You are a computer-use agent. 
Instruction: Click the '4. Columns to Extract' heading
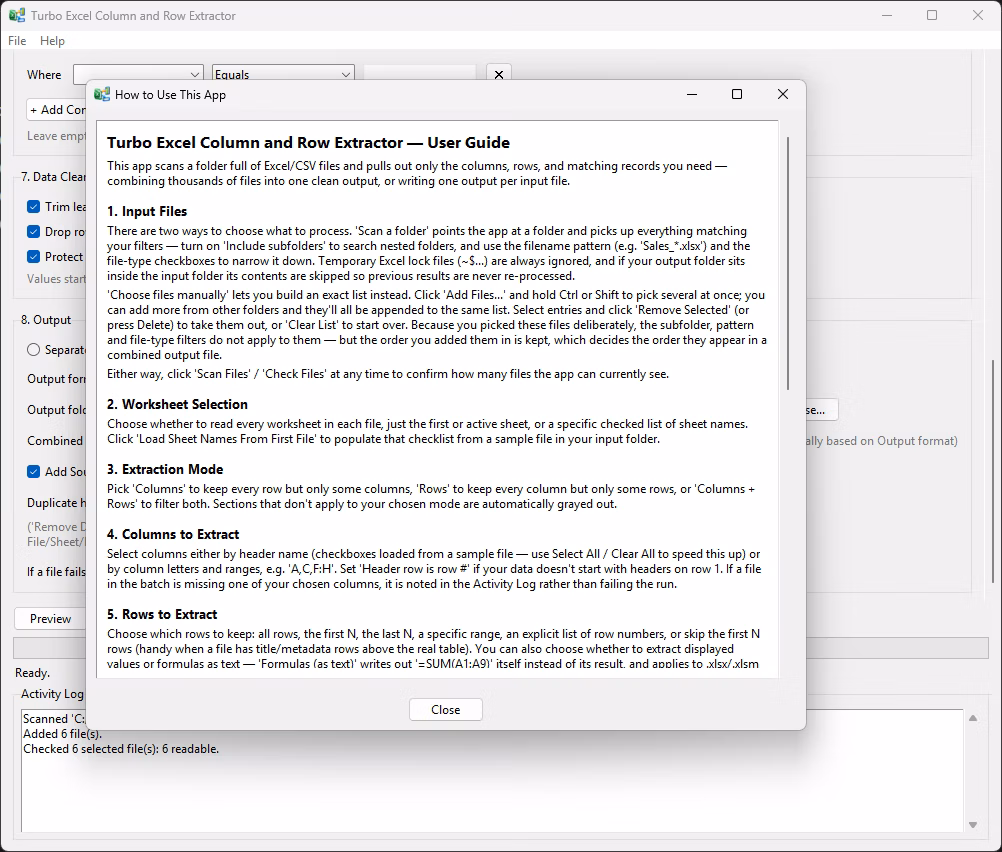point(173,535)
